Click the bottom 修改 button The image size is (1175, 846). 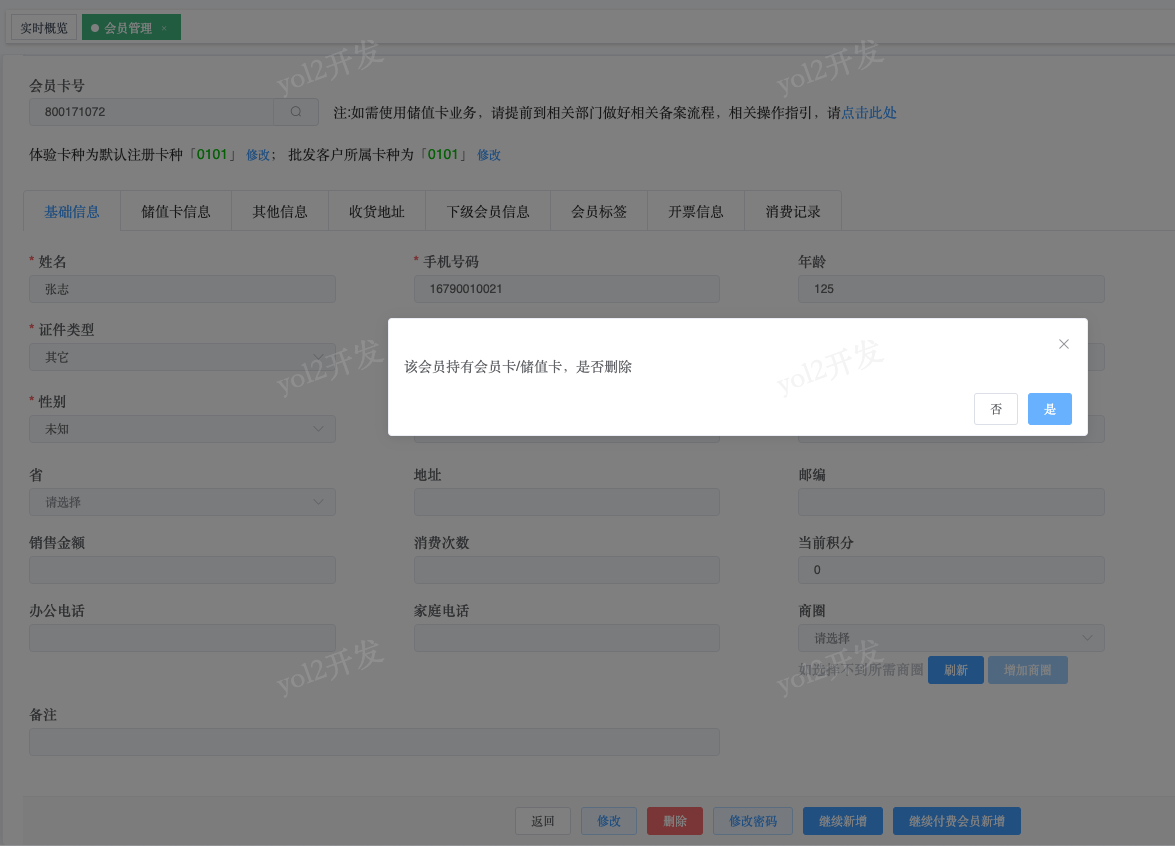point(608,821)
